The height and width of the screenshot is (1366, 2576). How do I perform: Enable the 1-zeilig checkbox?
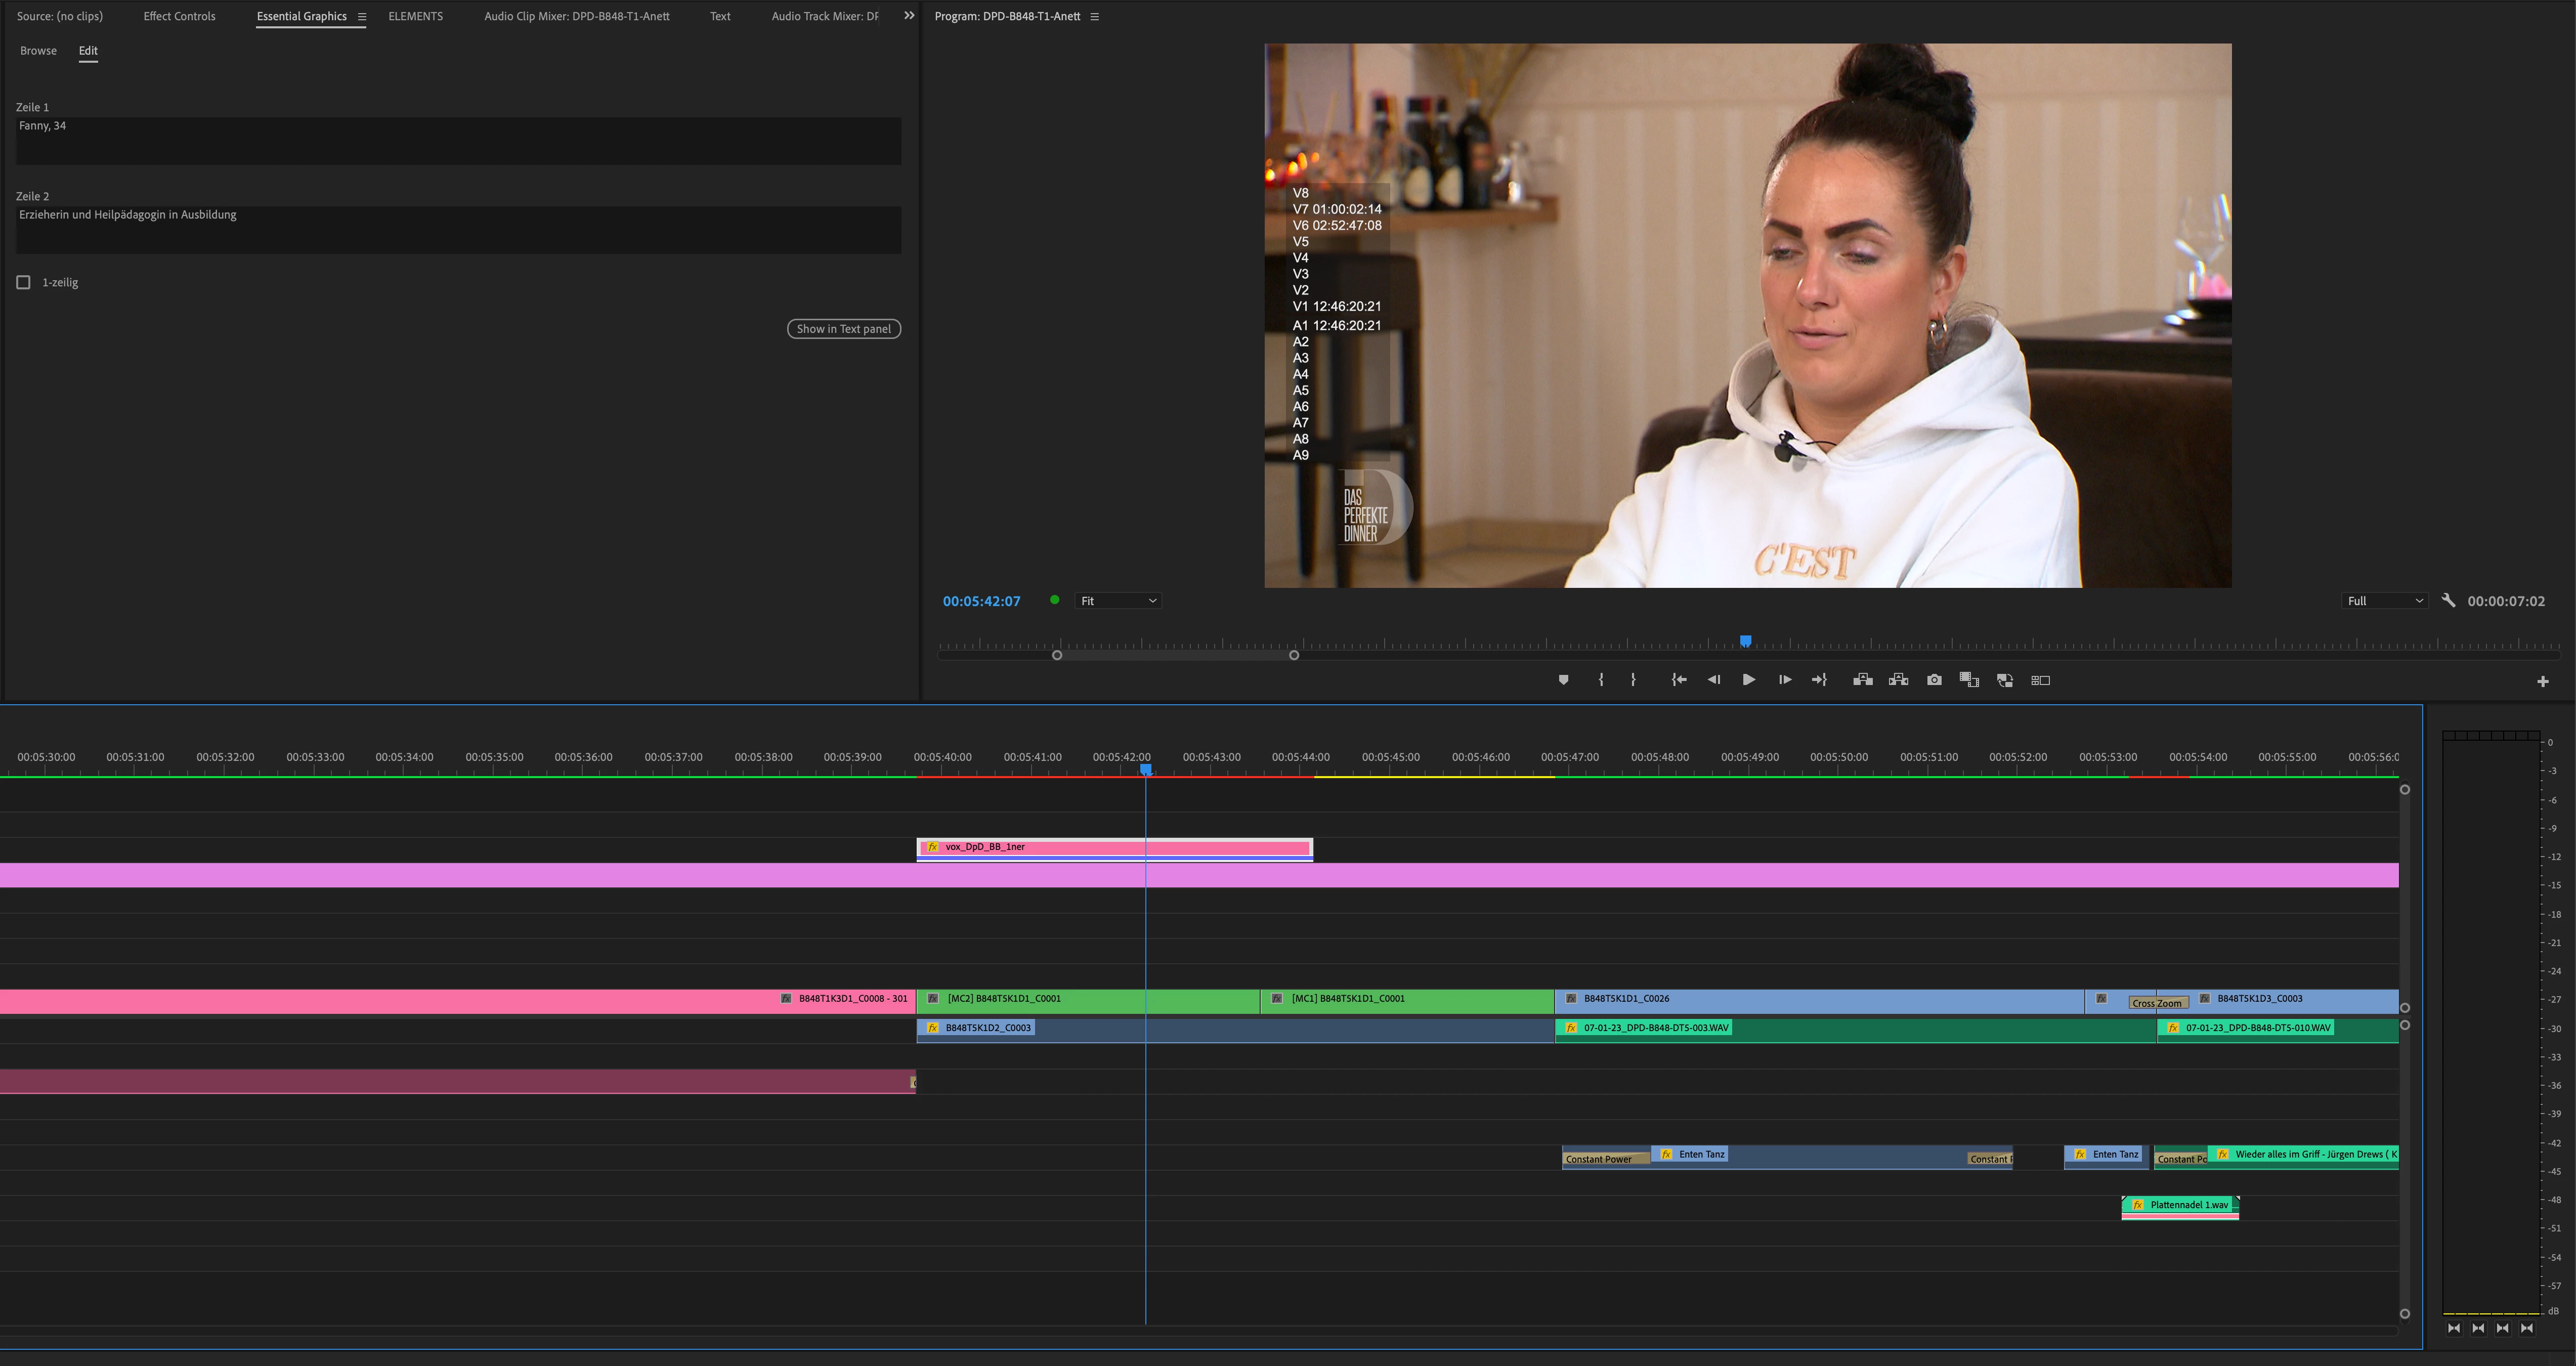click(x=24, y=283)
